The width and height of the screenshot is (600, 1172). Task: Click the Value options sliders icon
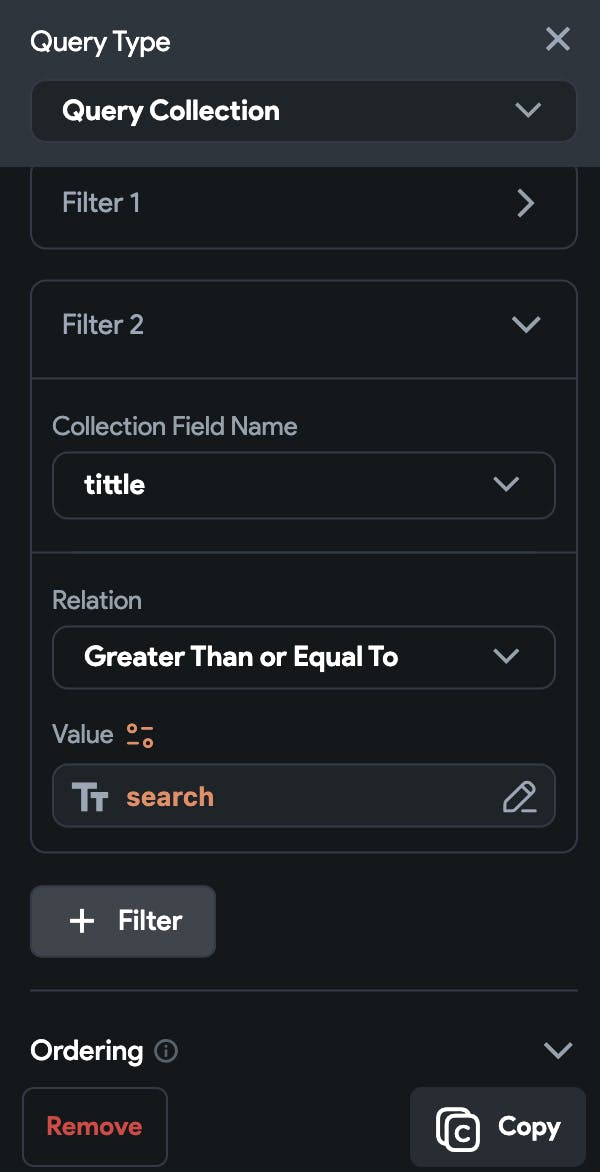click(140, 736)
